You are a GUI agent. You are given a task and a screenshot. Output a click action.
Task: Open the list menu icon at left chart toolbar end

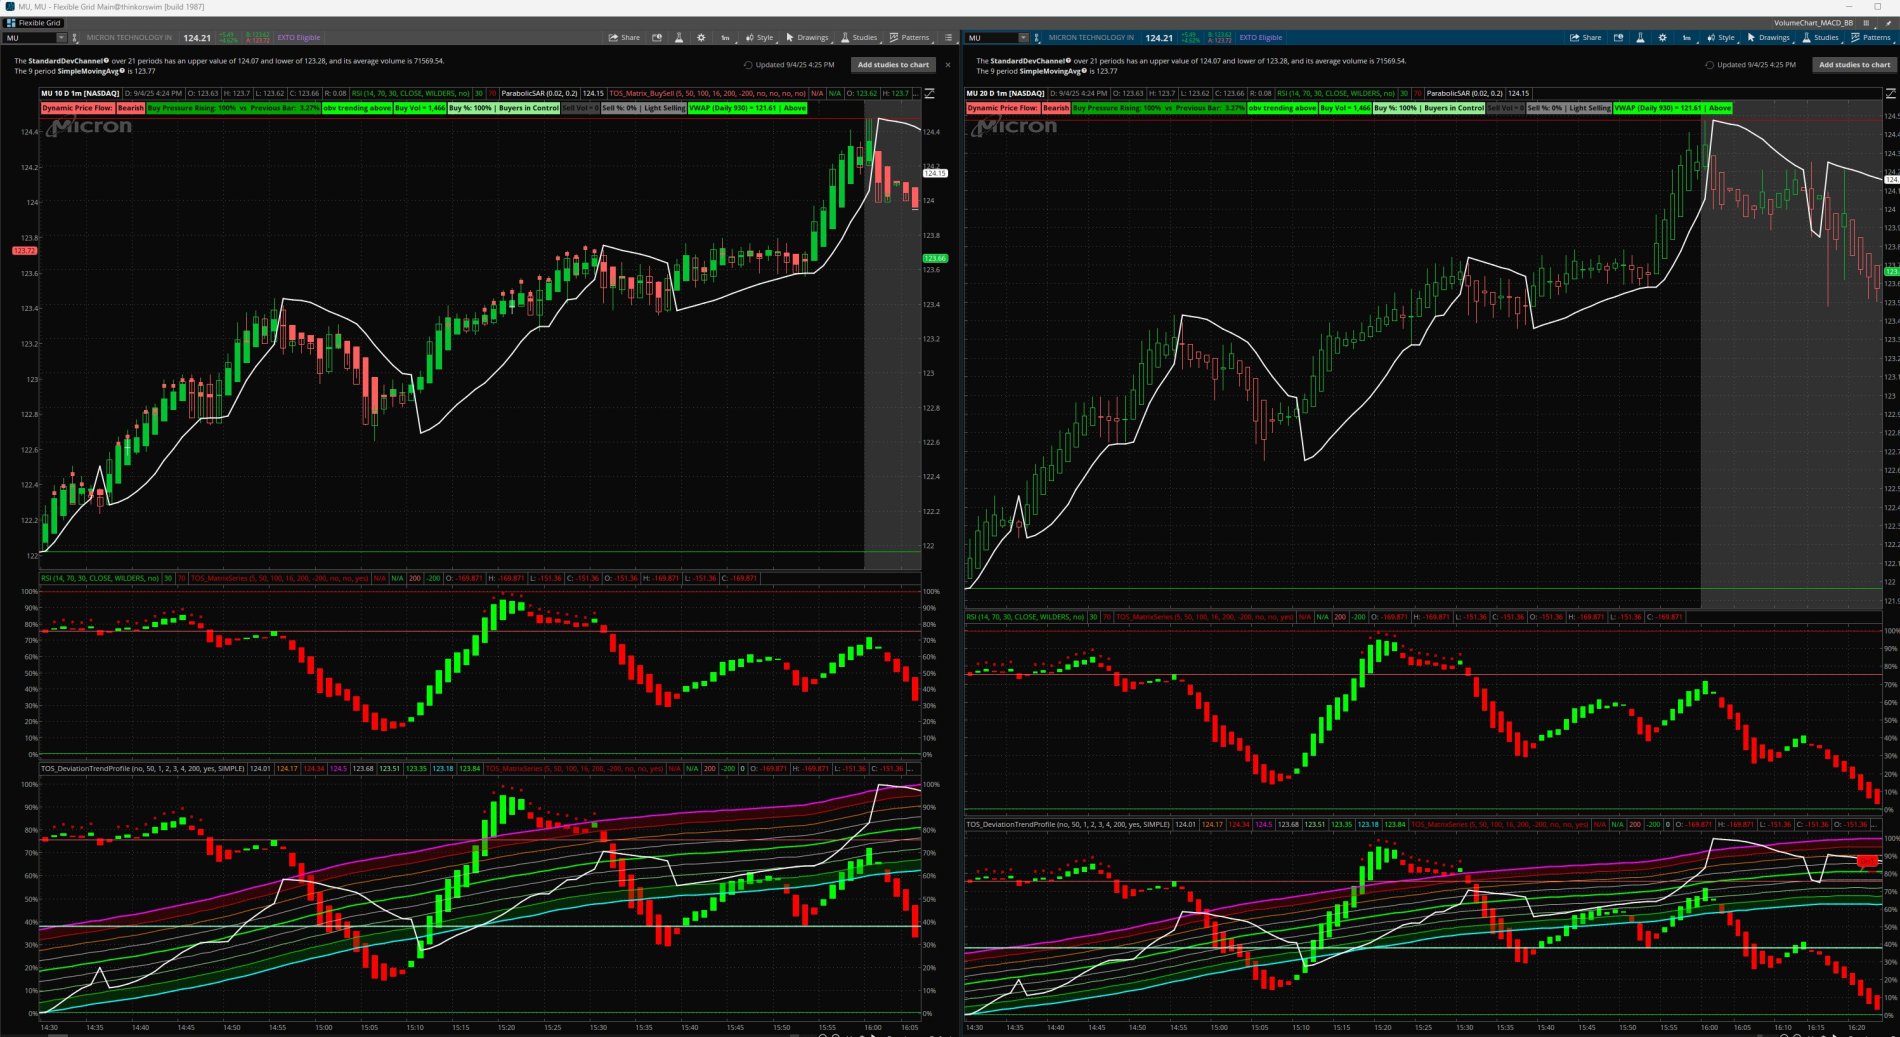pos(949,38)
